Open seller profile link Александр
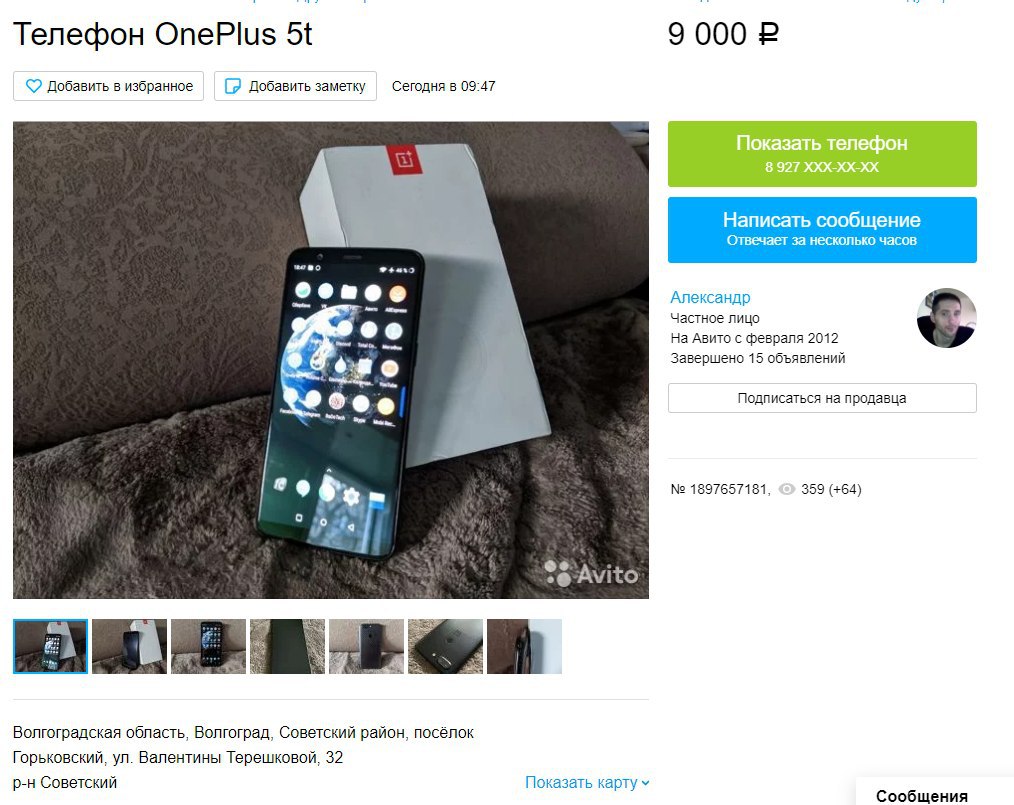This screenshot has height=805, width=1014. click(x=710, y=297)
